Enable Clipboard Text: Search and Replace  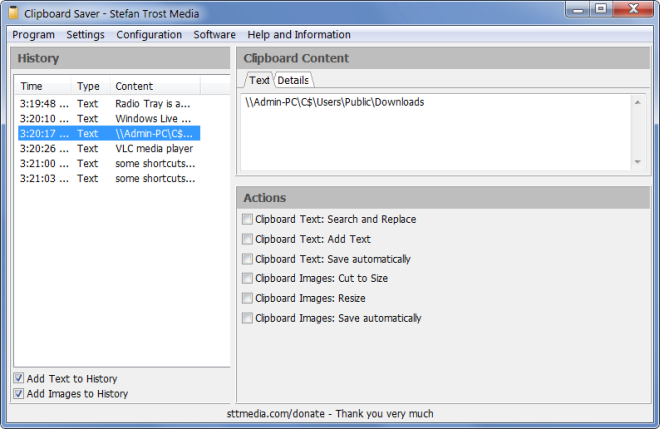[x=247, y=219]
